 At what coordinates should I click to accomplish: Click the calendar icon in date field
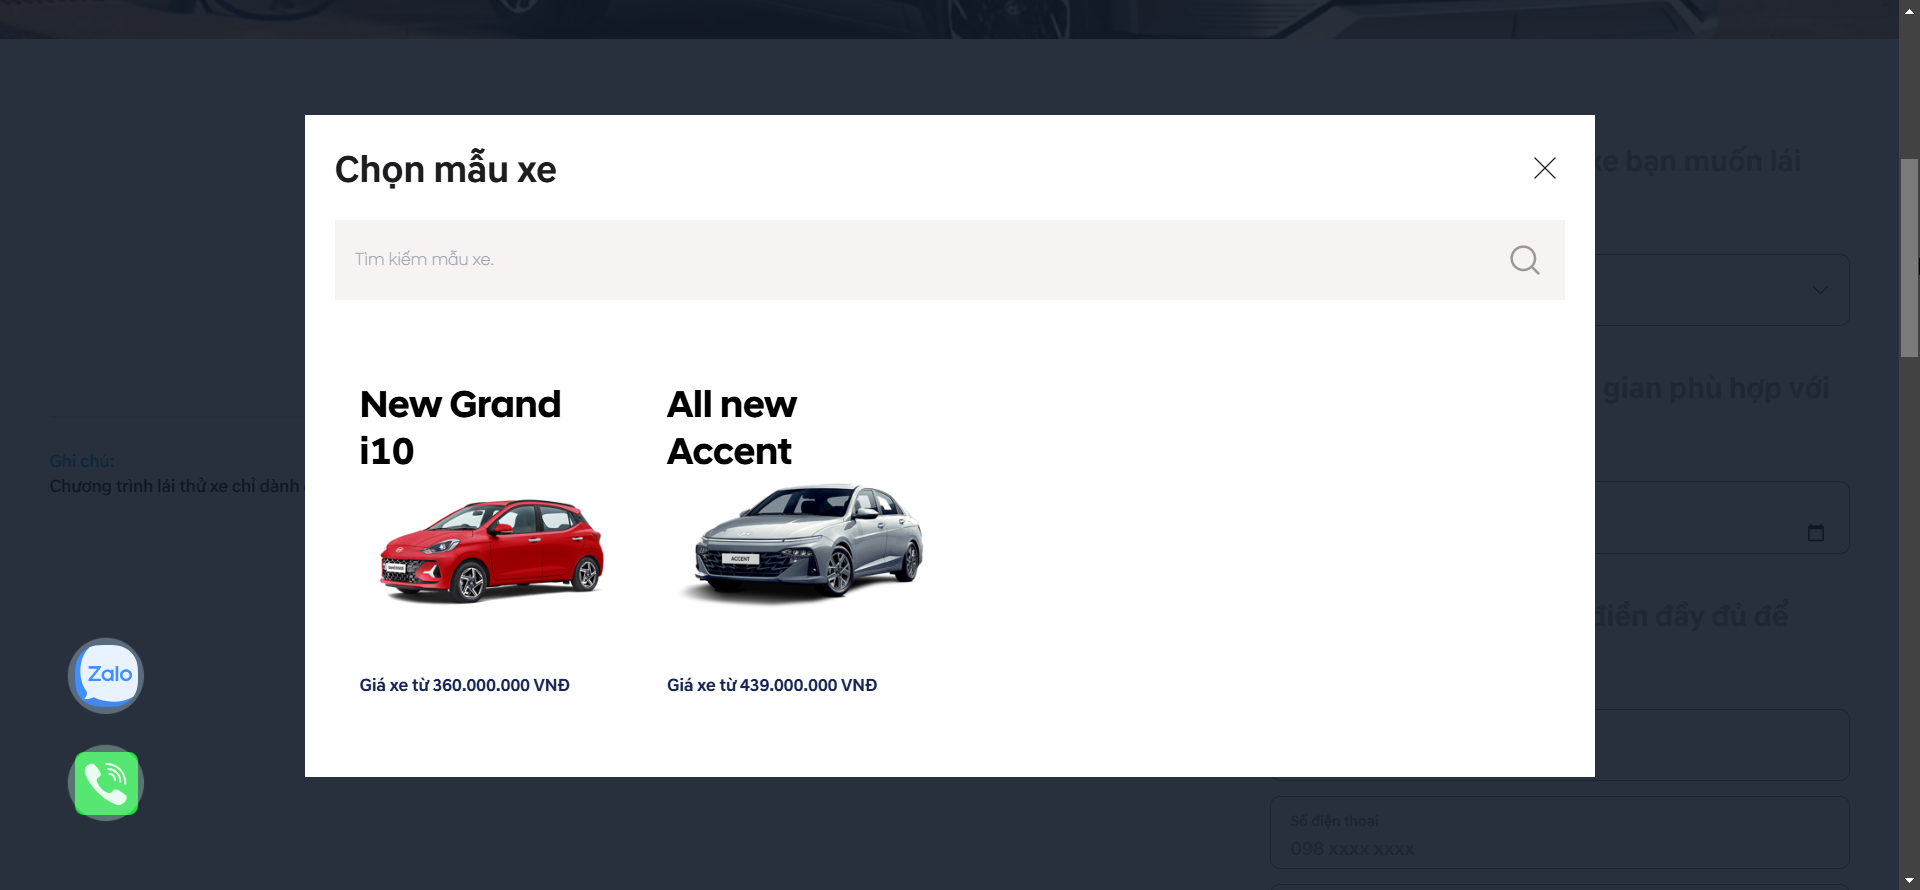[1816, 533]
